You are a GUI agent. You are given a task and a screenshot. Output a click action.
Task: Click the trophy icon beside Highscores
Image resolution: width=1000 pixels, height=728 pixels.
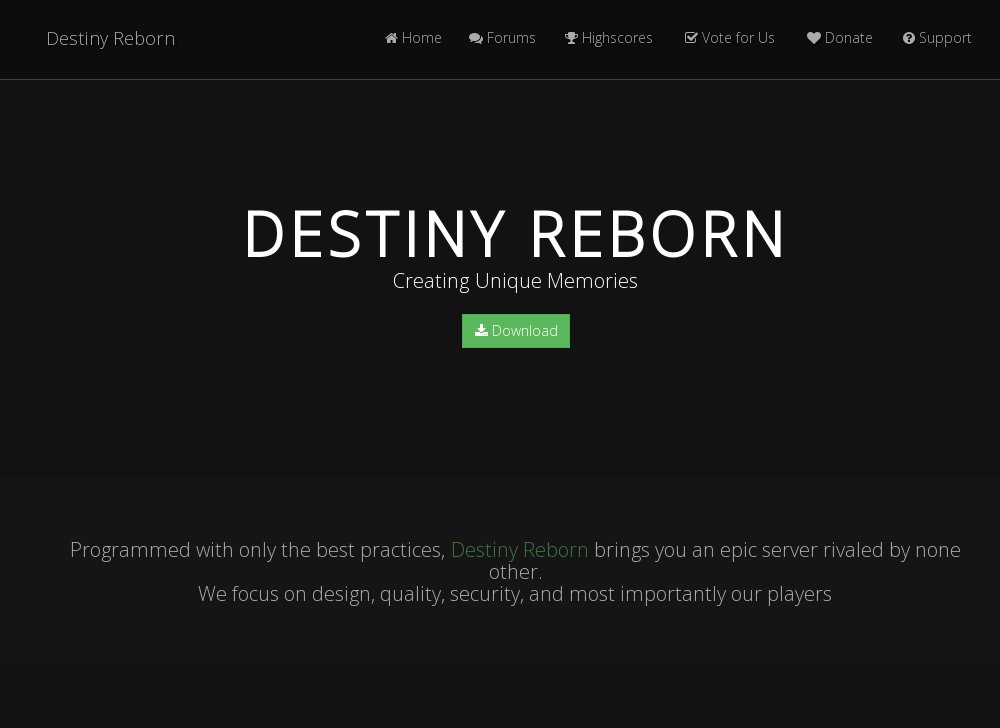[571, 38]
